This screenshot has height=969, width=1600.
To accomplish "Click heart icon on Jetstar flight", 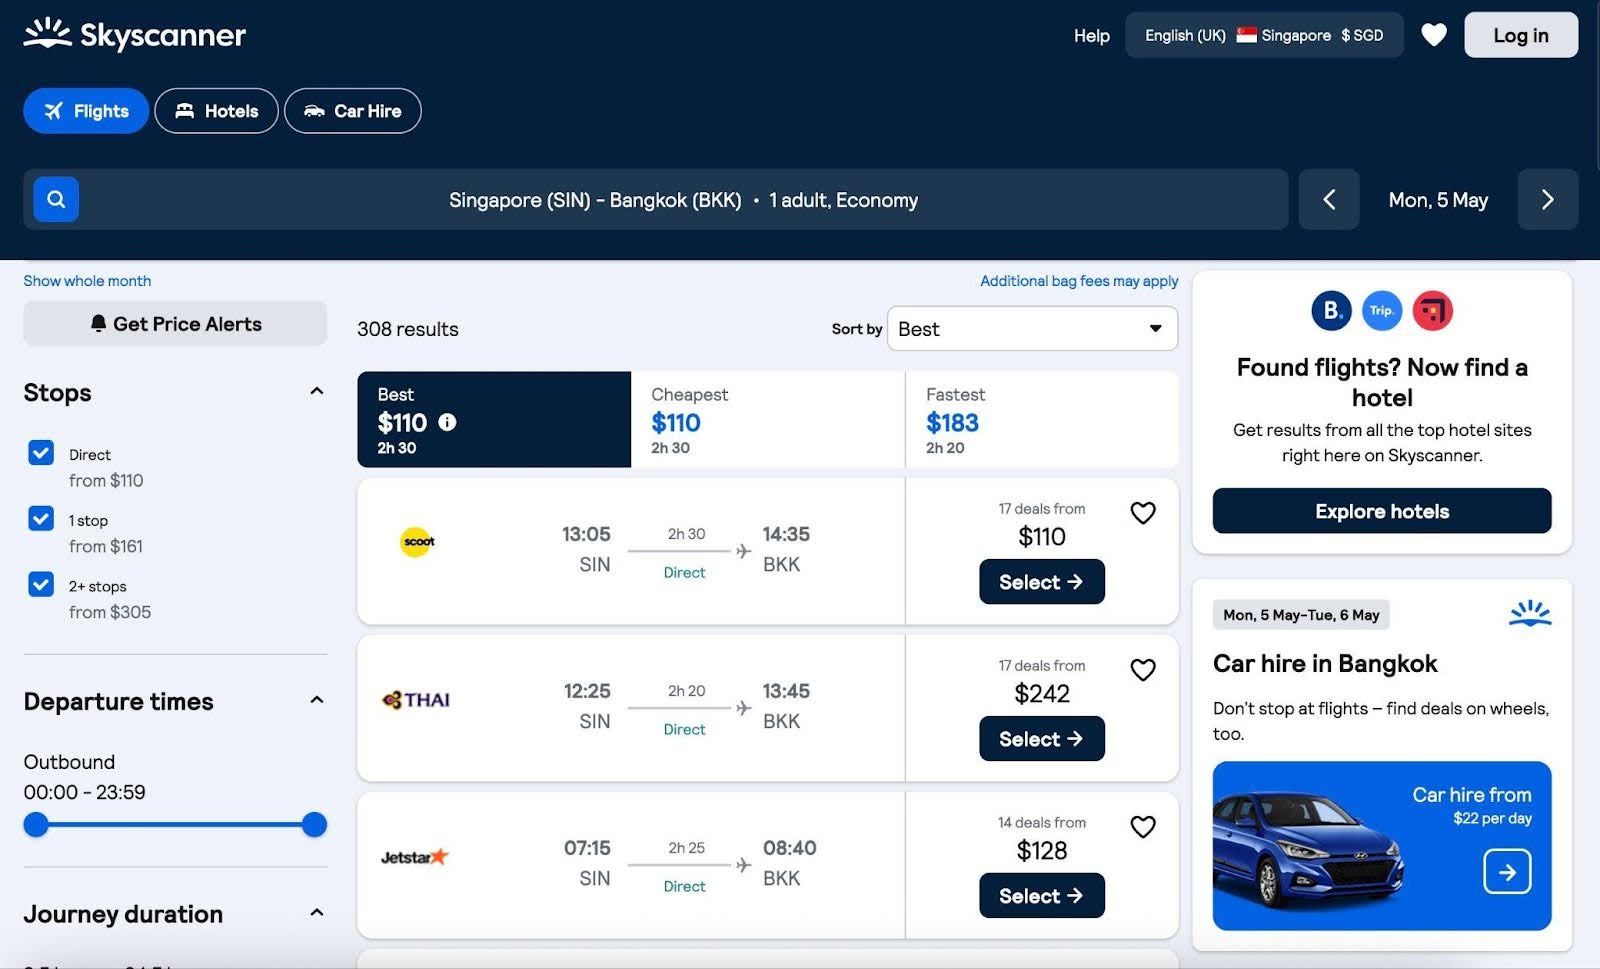I will point(1142,827).
